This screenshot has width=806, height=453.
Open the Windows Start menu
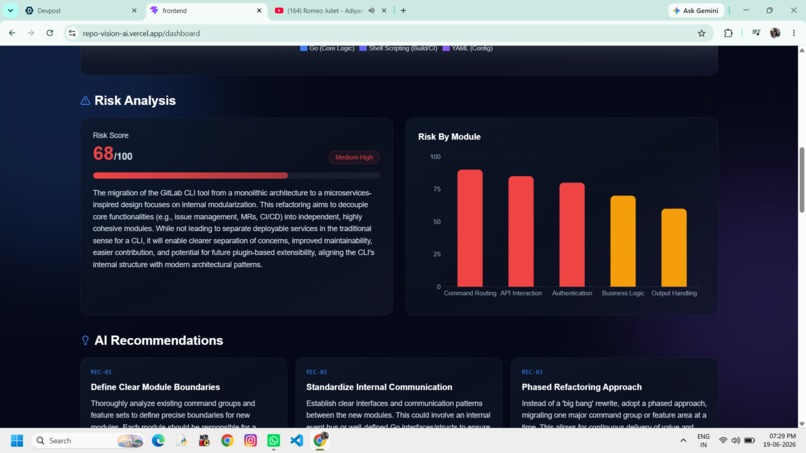(17, 441)
